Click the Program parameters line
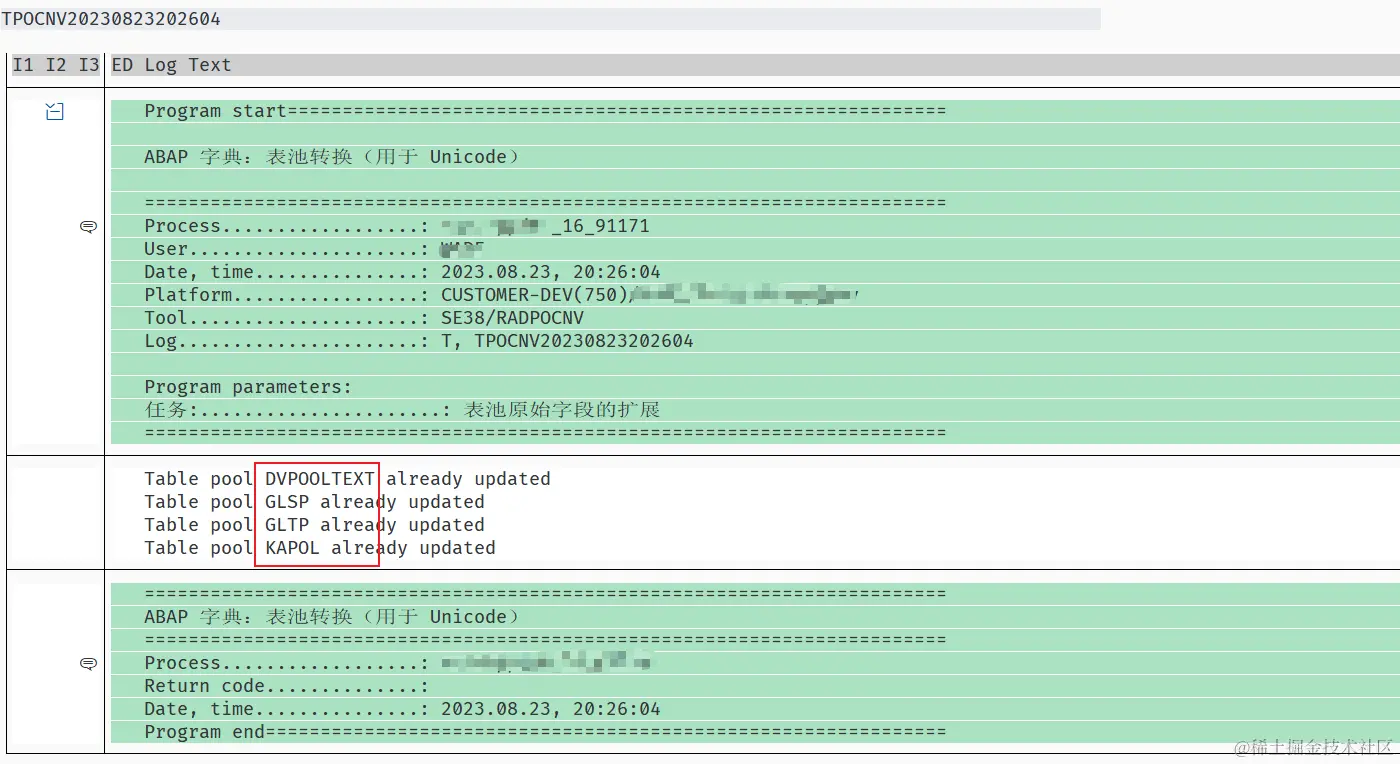The height and width of the screenshot is (764, 1400). pos(248,387)
